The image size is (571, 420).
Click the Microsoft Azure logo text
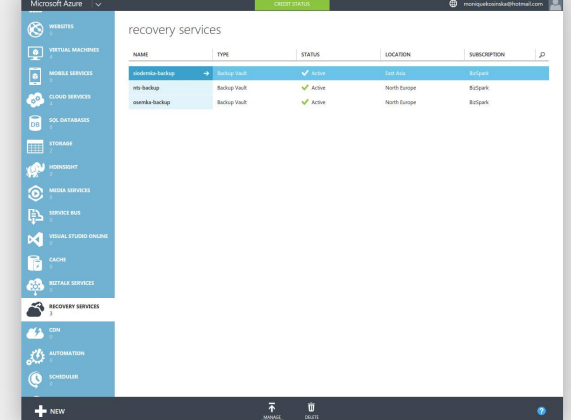click(x=56, y=4)
